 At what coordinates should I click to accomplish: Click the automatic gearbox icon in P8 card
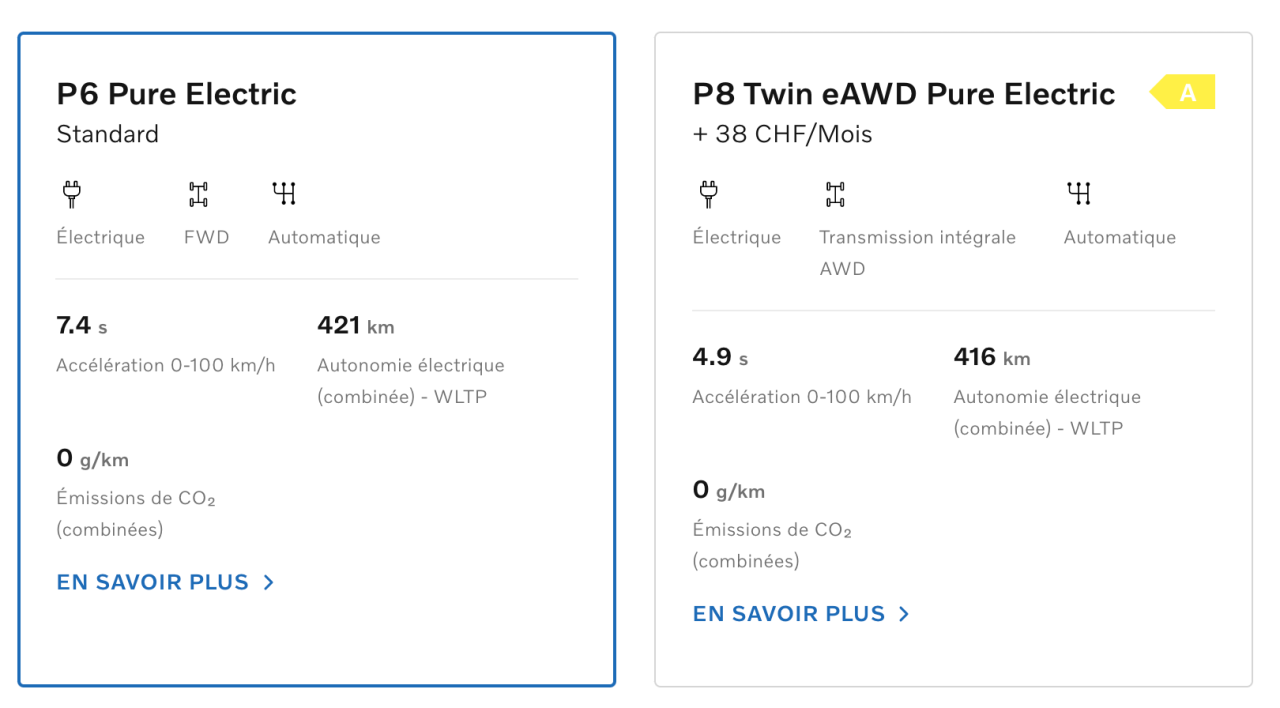(1079, 194)
